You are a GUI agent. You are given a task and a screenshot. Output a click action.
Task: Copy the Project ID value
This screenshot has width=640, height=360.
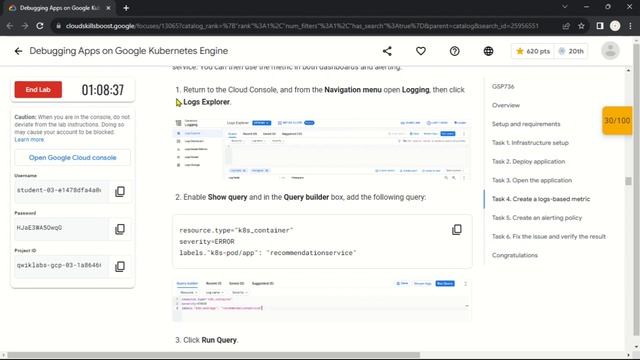120,267
